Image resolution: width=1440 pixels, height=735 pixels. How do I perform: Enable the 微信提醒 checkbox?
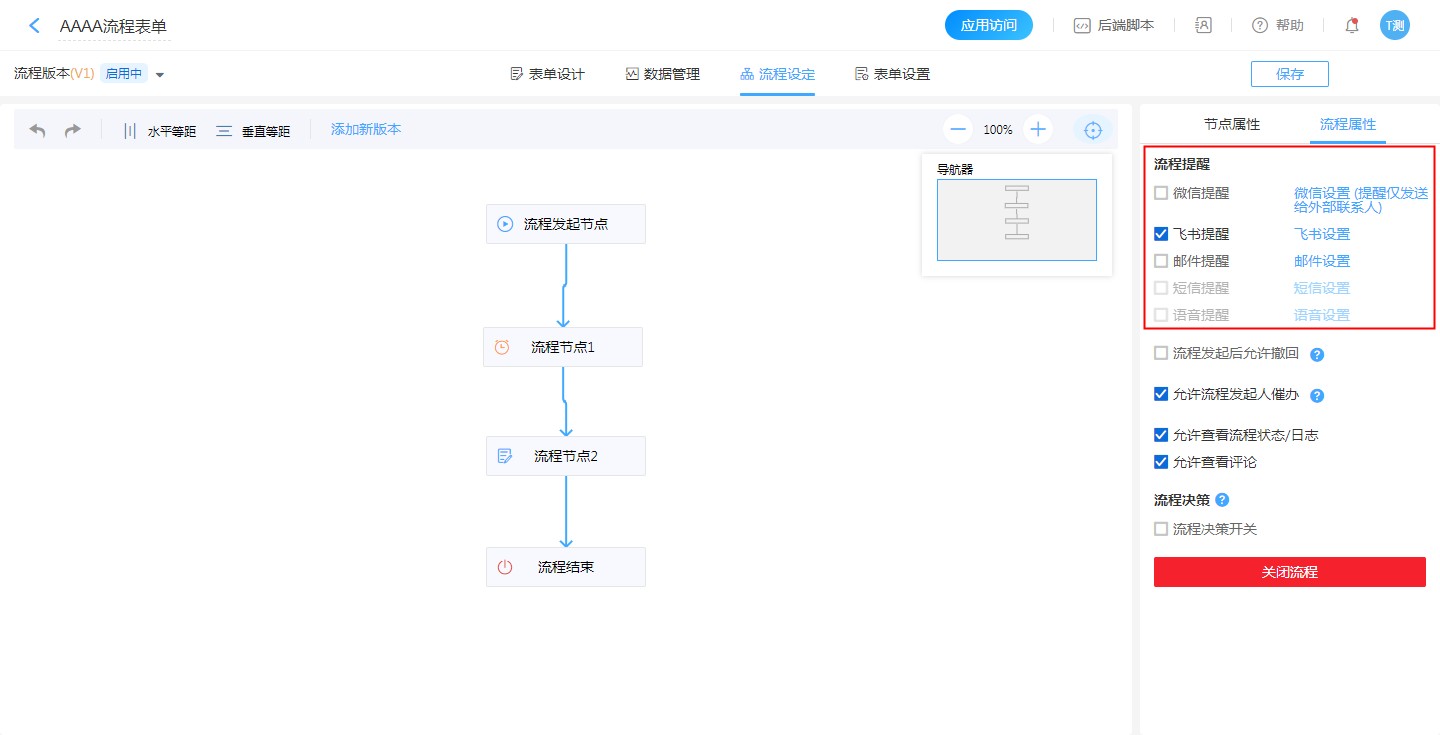pyautogui.click(x=1161, y=193)
